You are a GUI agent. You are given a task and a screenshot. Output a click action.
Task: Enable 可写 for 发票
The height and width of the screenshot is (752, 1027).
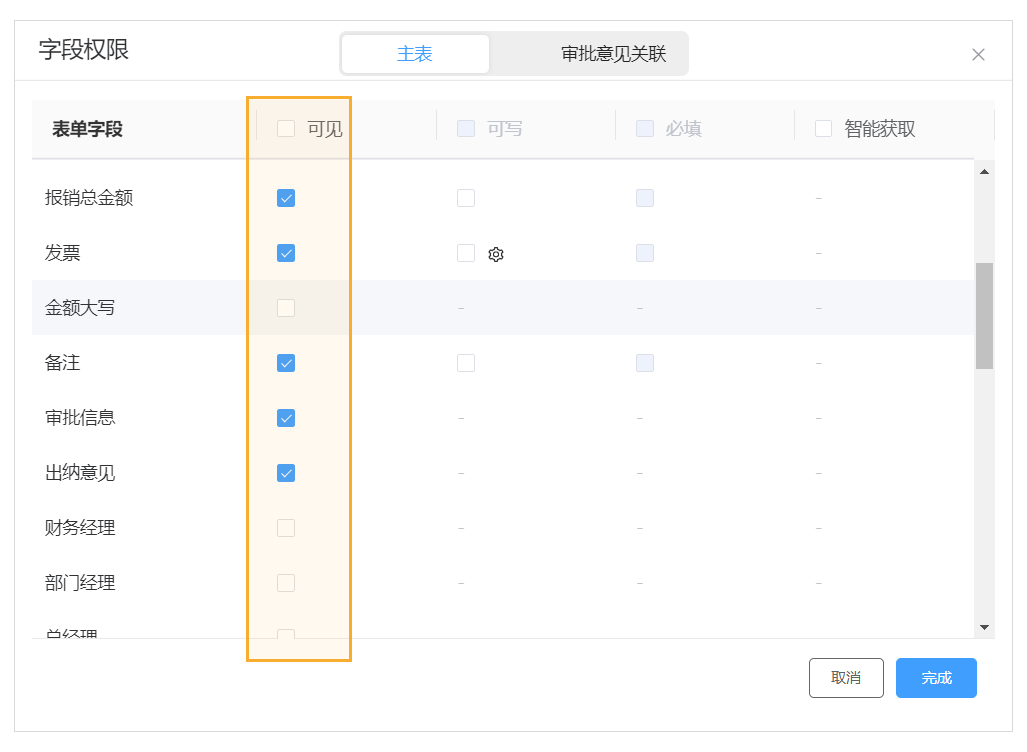tap(465, 253)
